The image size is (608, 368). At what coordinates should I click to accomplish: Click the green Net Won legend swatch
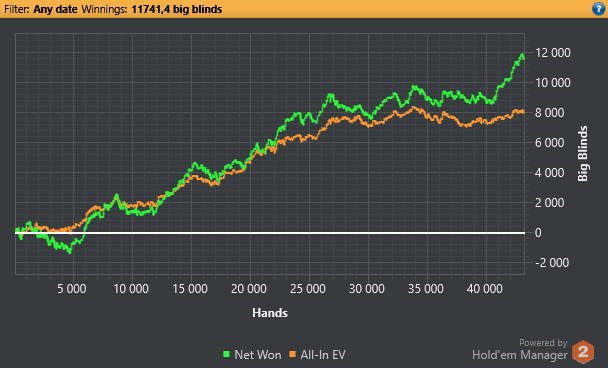click(226, 354)
